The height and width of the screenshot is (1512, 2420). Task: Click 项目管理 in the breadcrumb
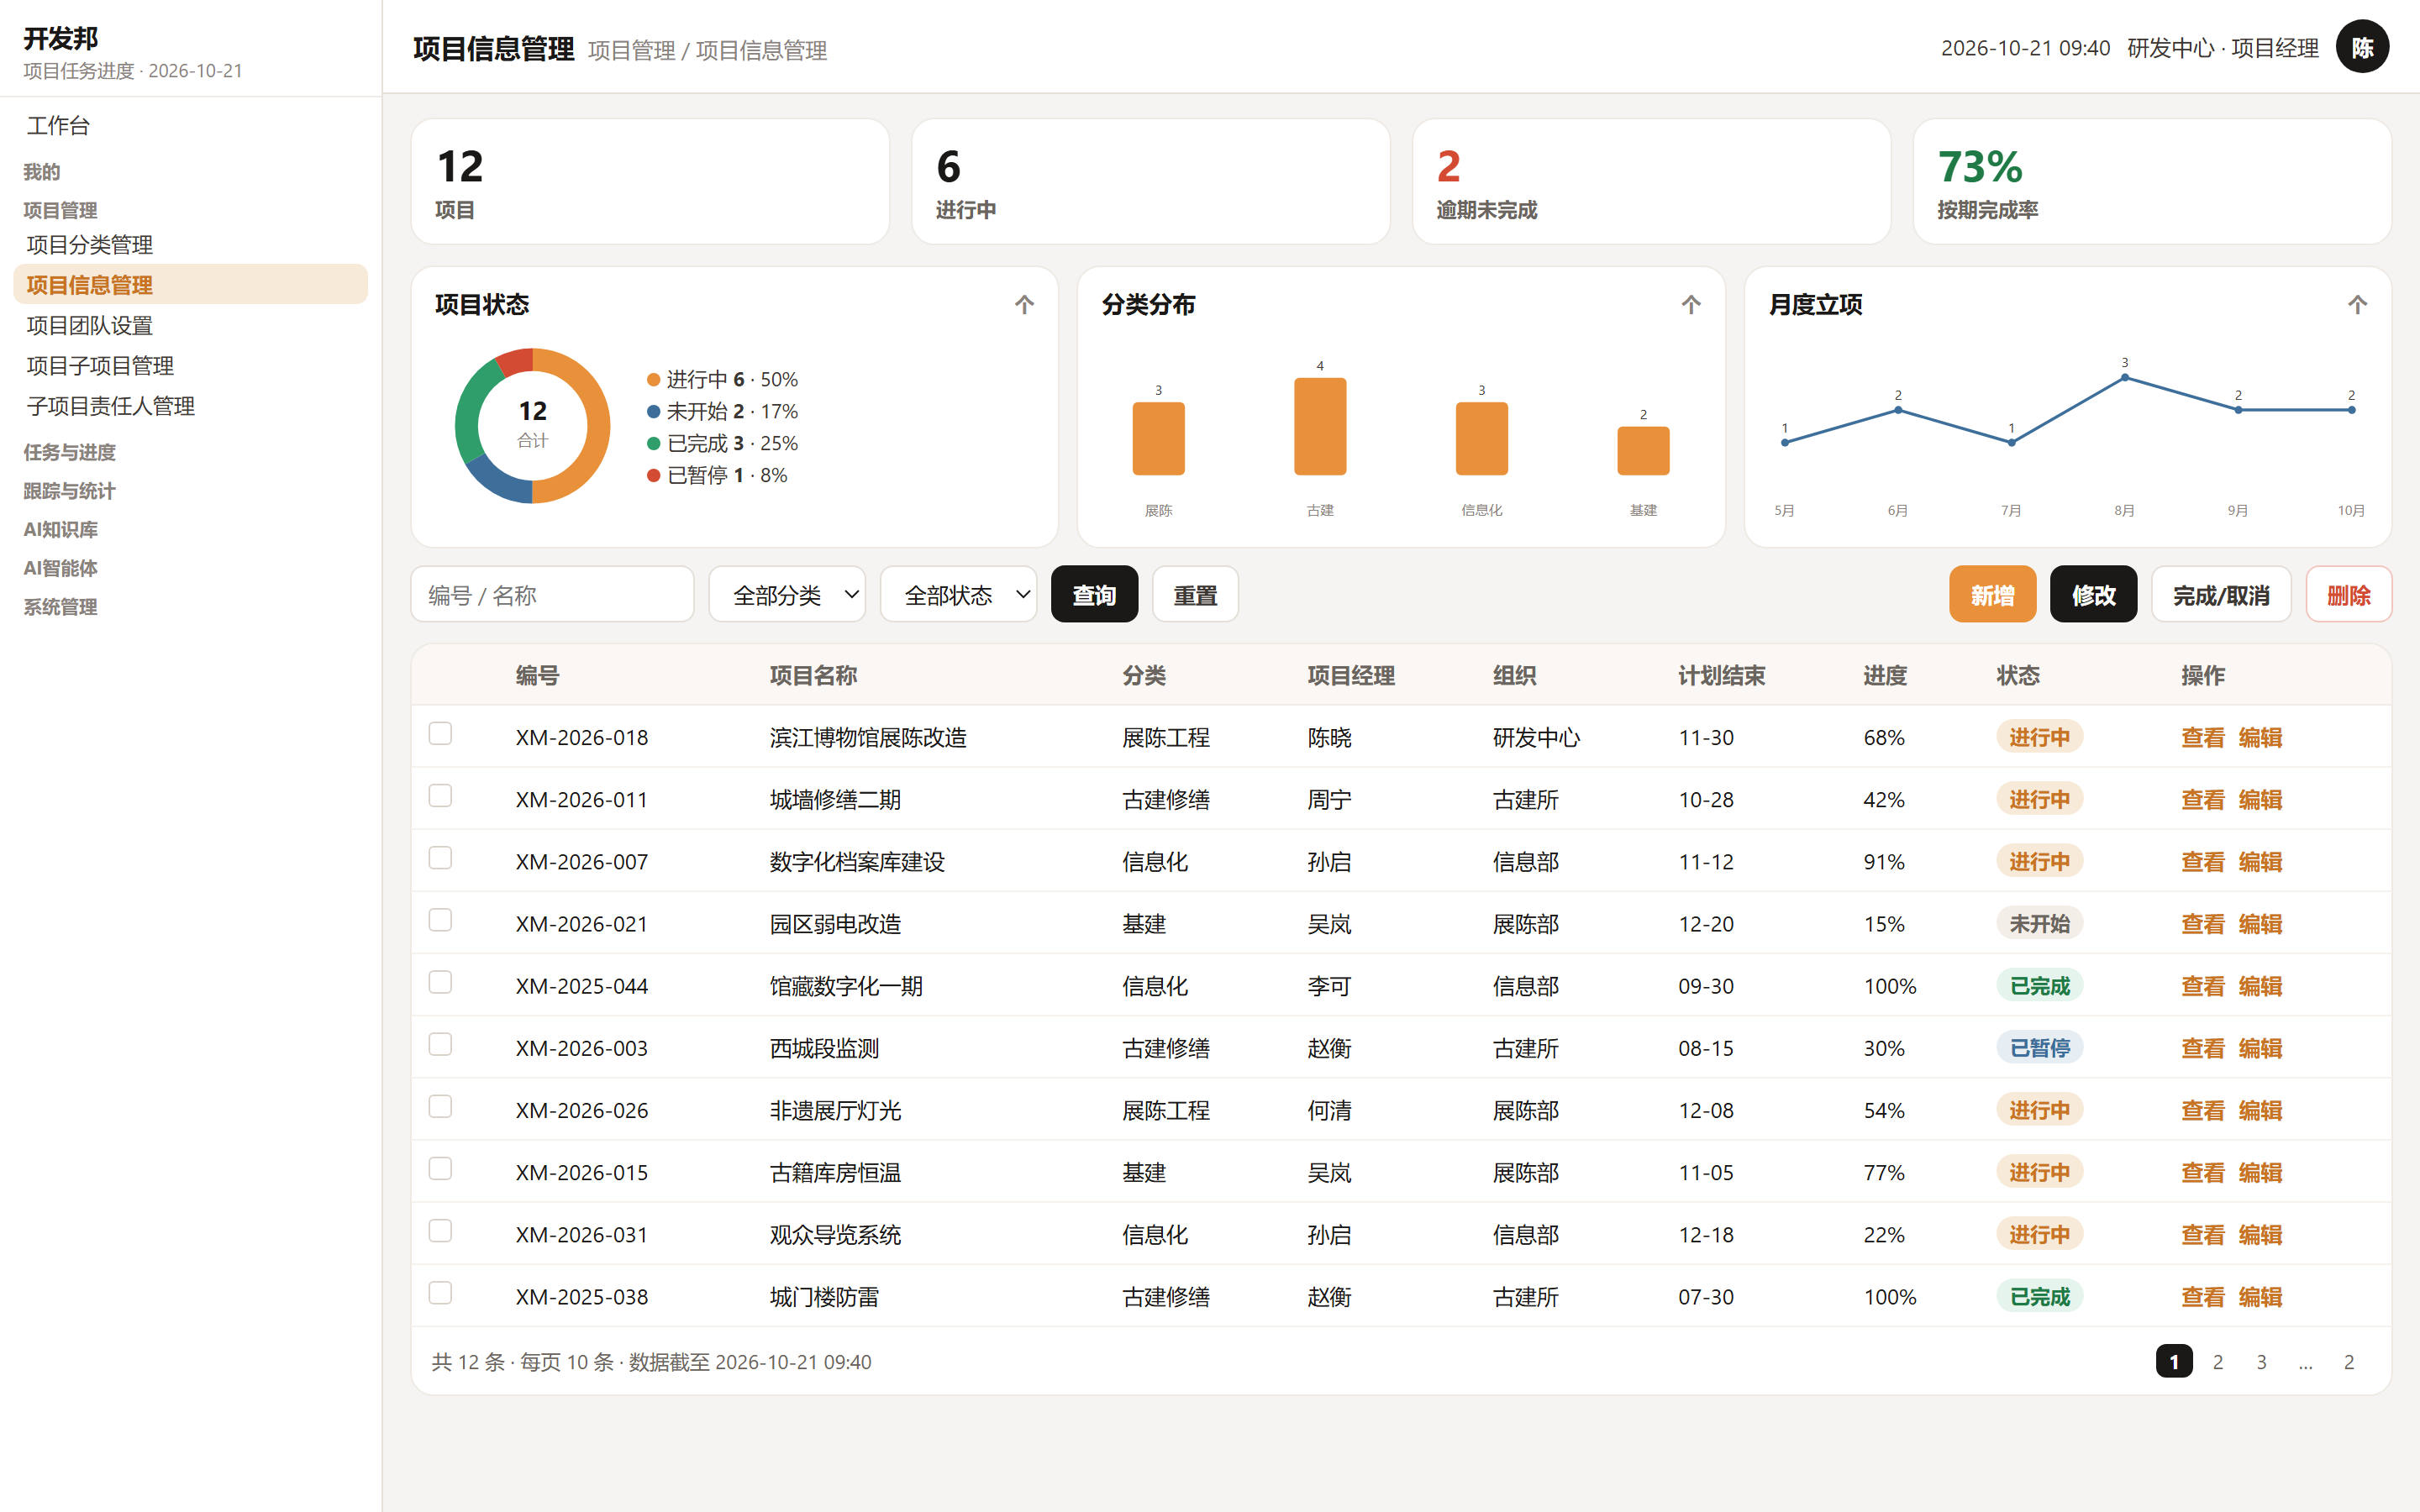[x=632, y=50]
